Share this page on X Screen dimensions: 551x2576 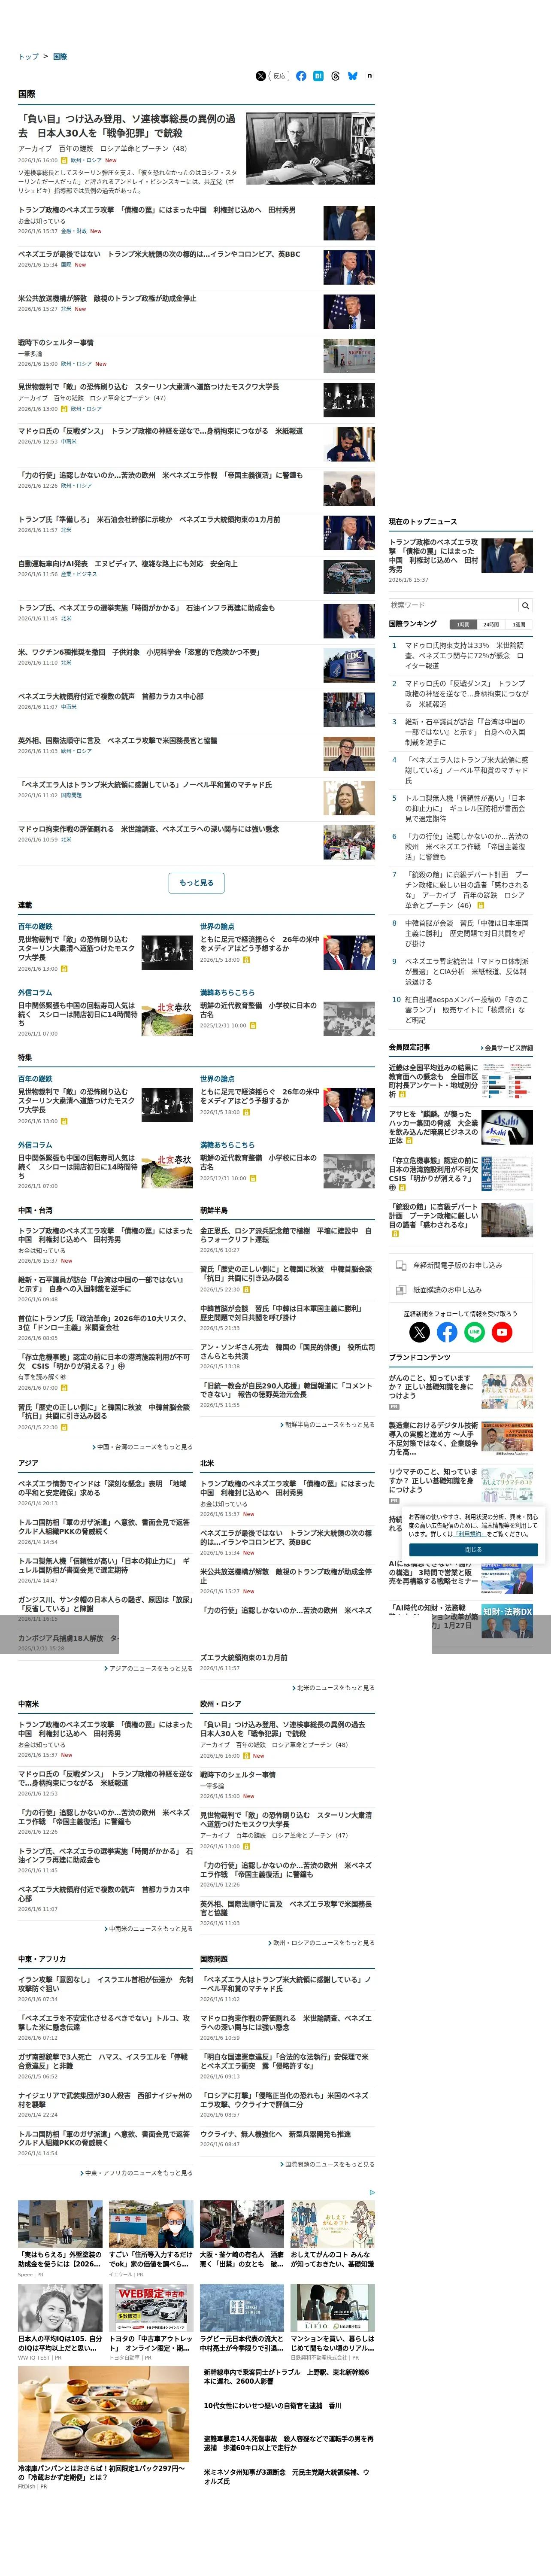point(261,76)
